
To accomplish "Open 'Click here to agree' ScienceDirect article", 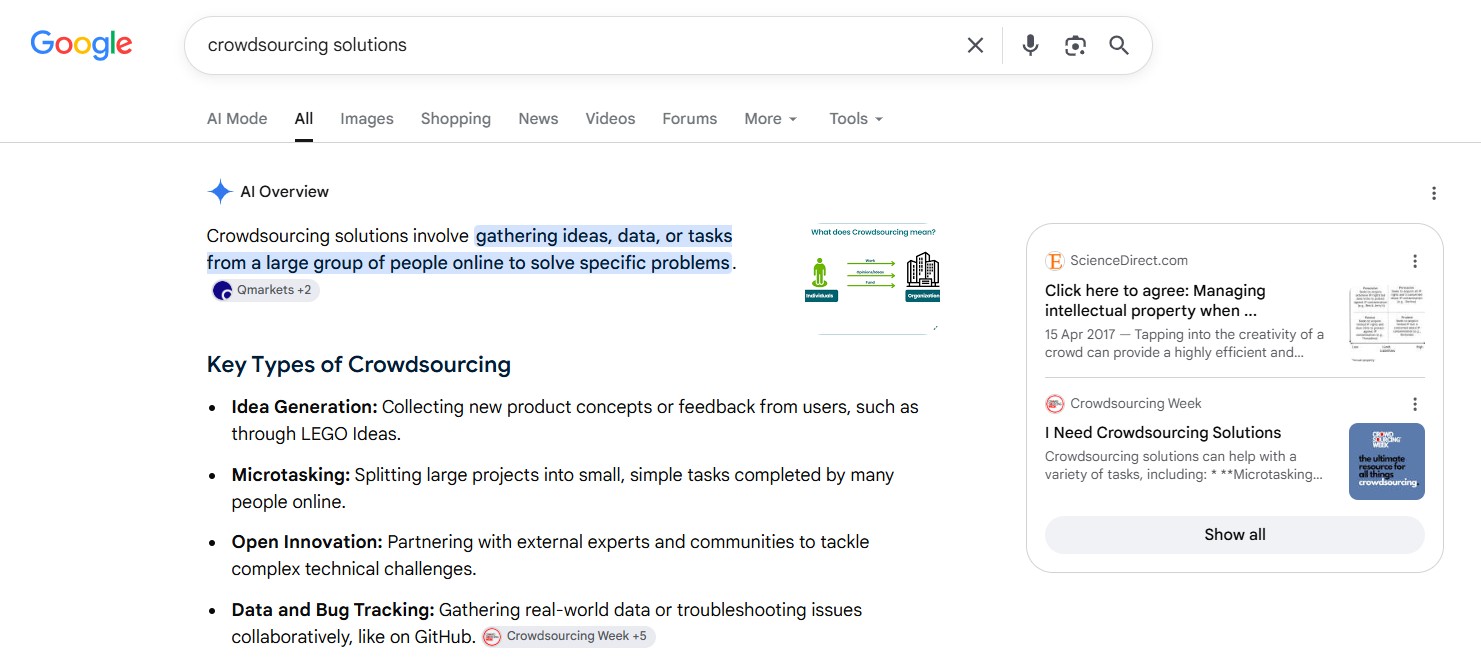I will (x=1155, y=300).
